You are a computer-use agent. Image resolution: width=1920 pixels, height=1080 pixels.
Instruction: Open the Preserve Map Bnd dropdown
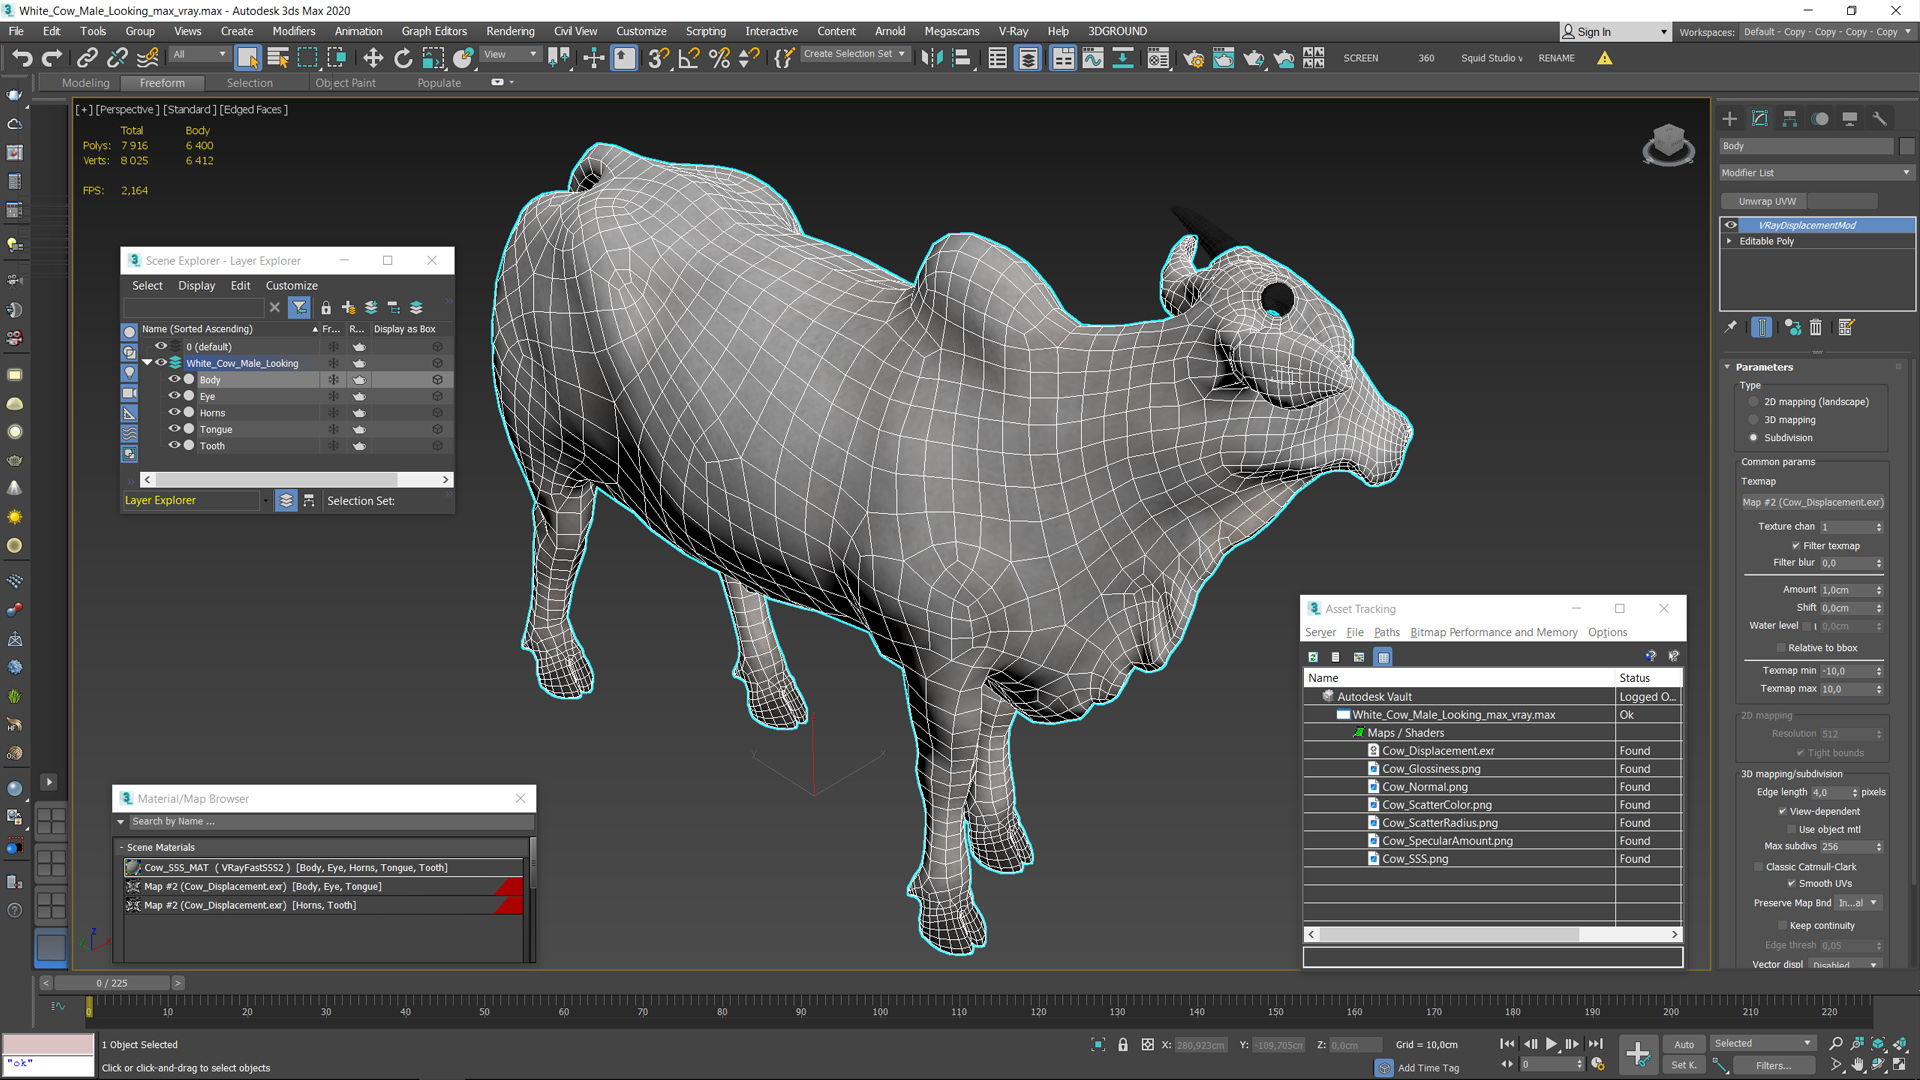coord(1859,903)
